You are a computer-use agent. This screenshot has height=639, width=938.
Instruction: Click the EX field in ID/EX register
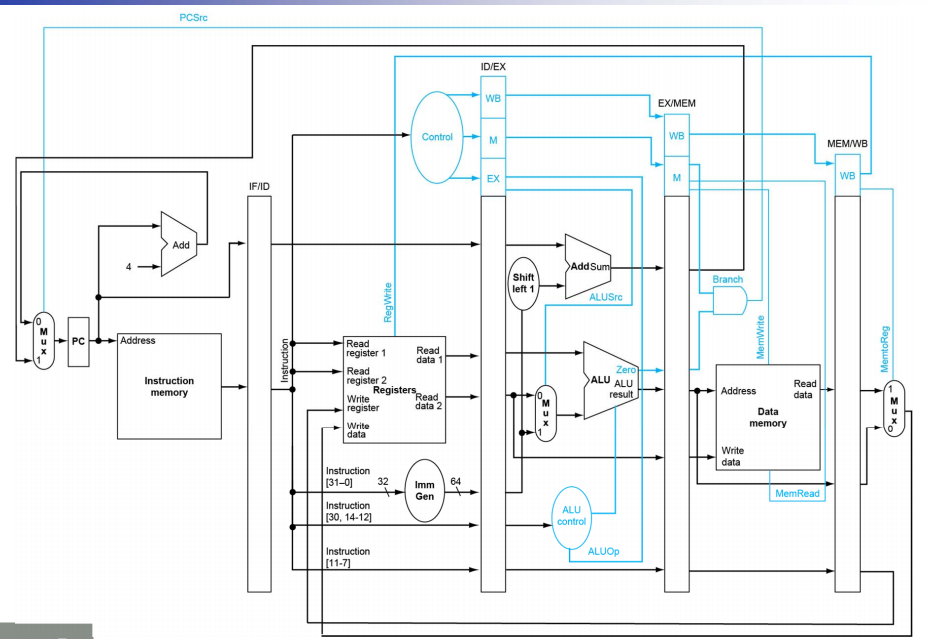click(493, 178)
